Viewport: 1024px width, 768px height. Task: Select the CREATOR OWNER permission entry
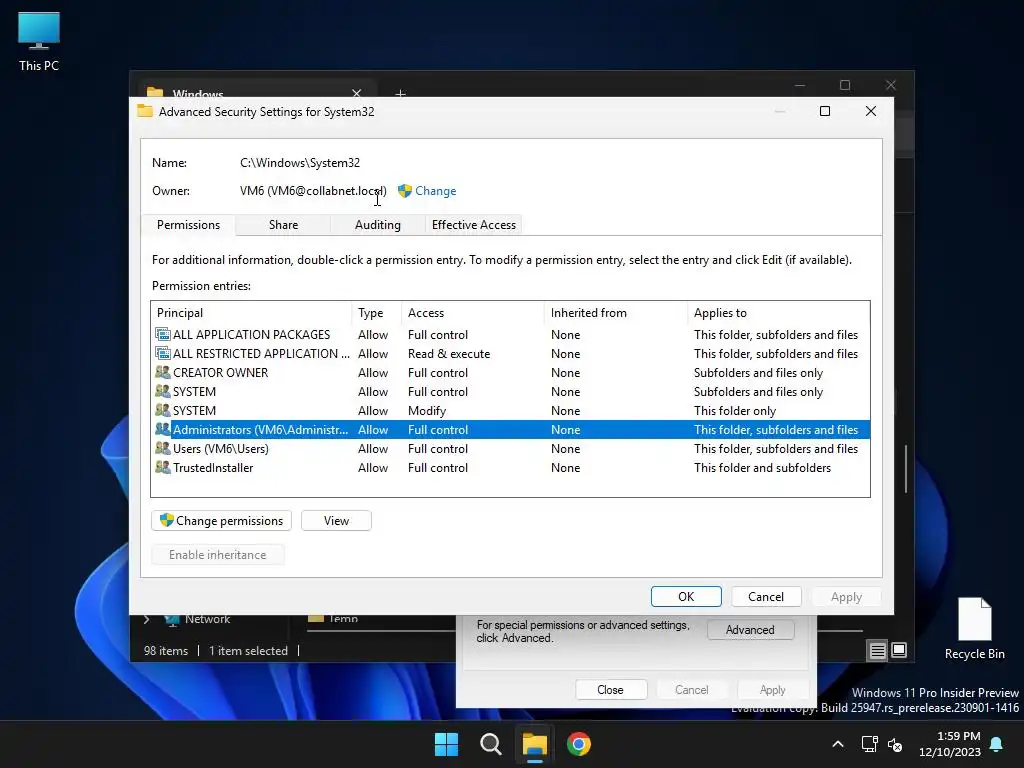511,372
